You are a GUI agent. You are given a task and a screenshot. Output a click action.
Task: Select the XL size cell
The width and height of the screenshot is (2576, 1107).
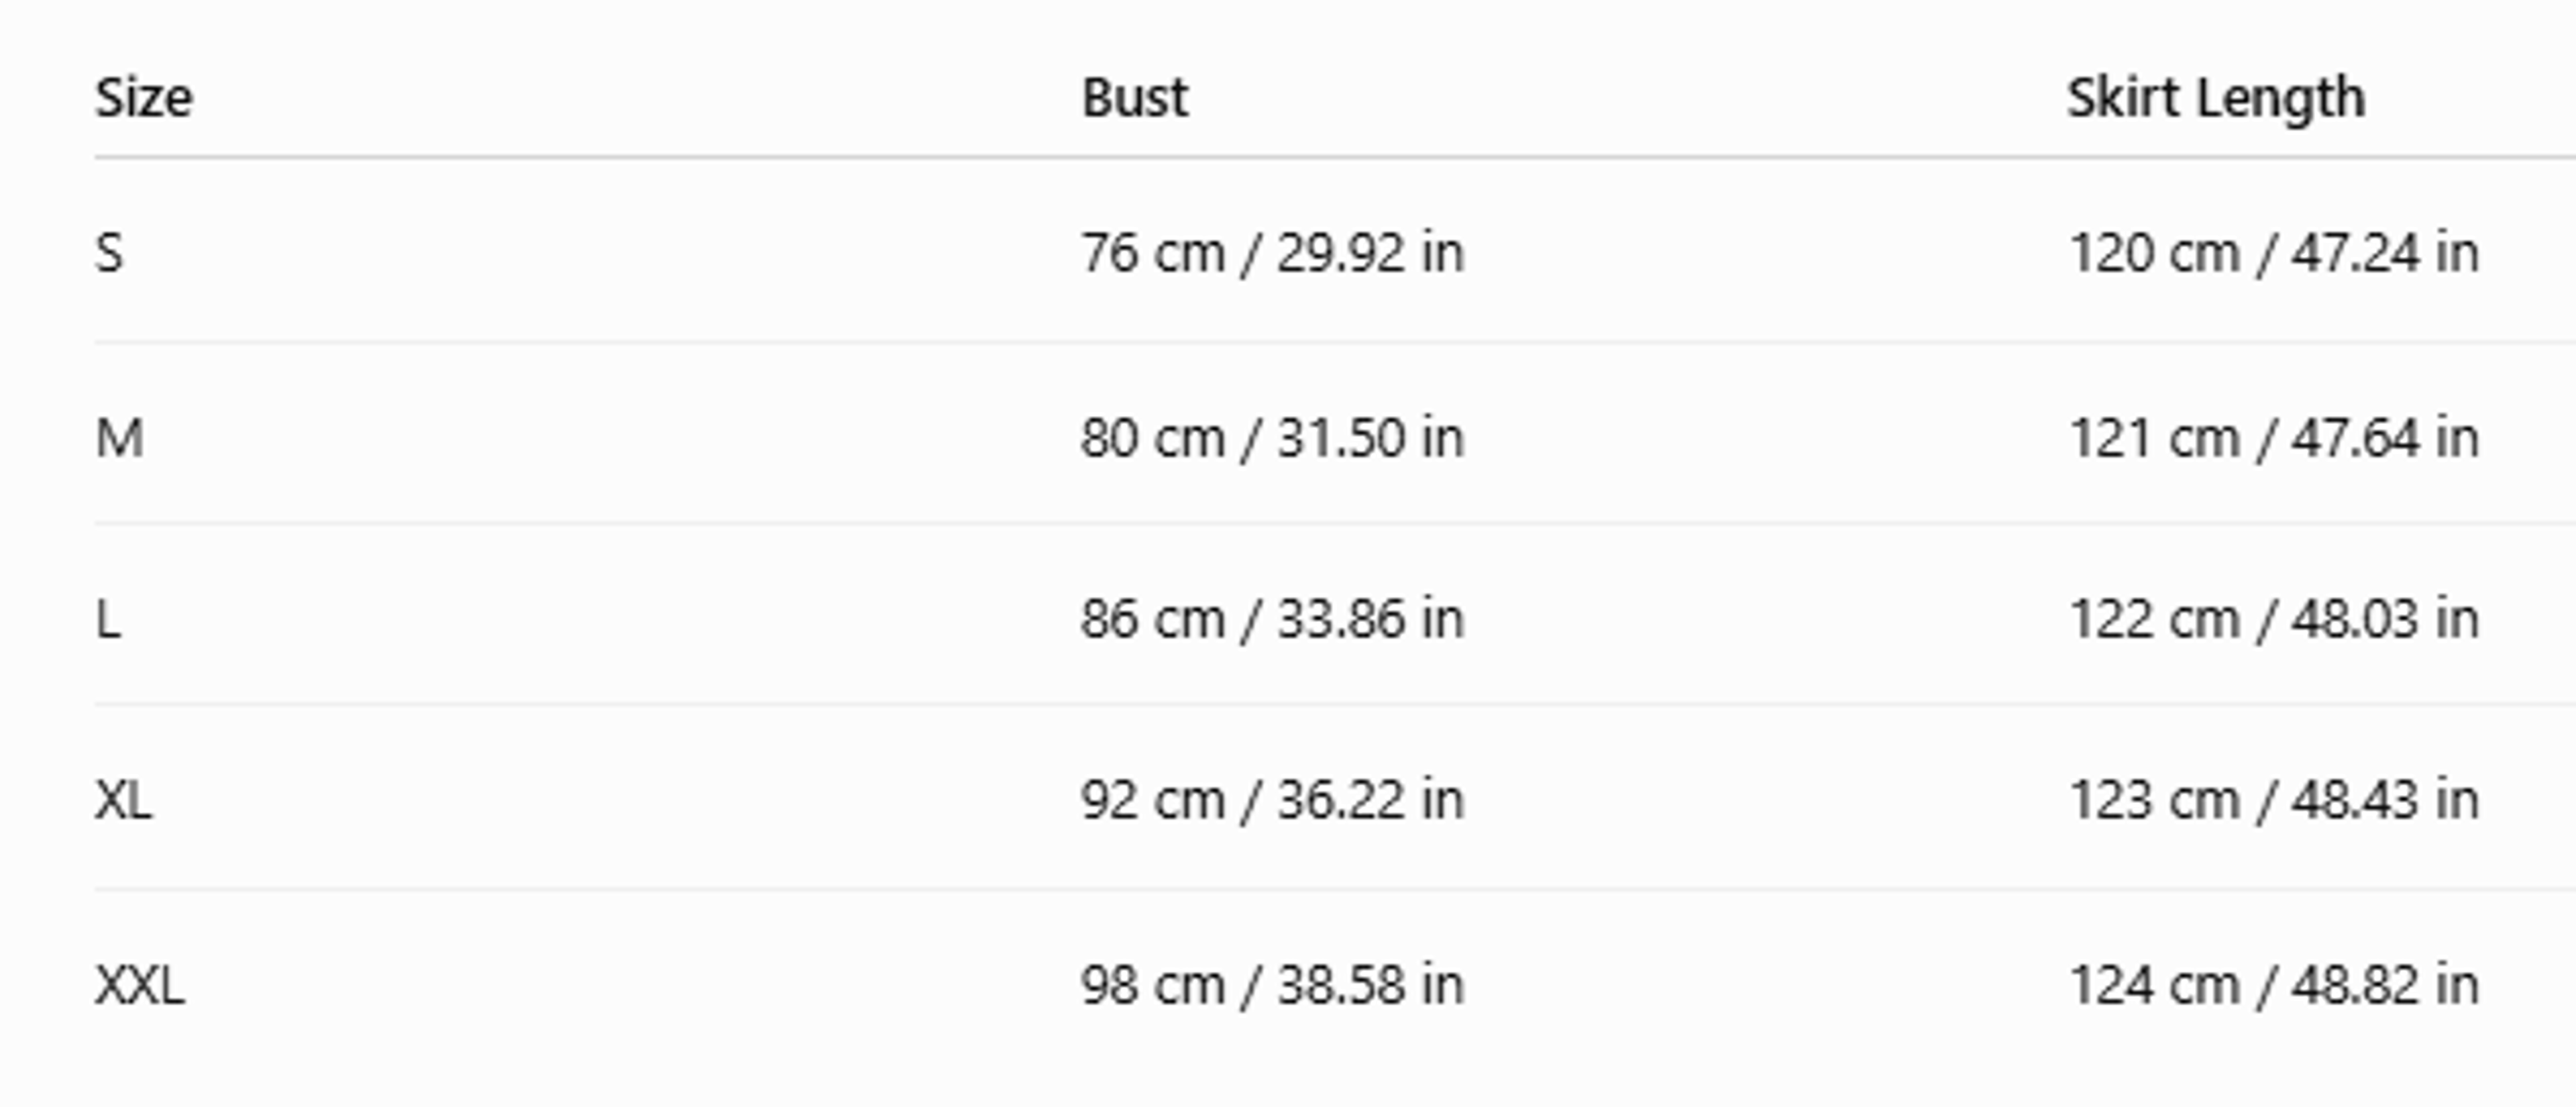123,800
